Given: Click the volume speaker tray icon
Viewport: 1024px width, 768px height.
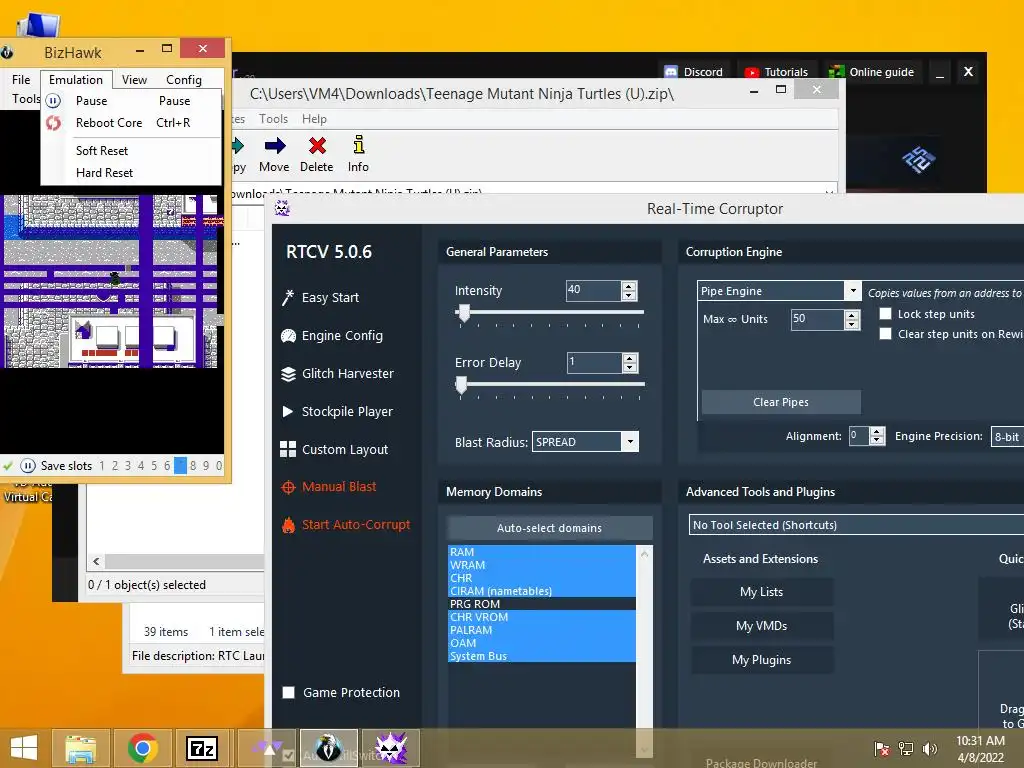Looking at the screenshot, I should point(929,748).
